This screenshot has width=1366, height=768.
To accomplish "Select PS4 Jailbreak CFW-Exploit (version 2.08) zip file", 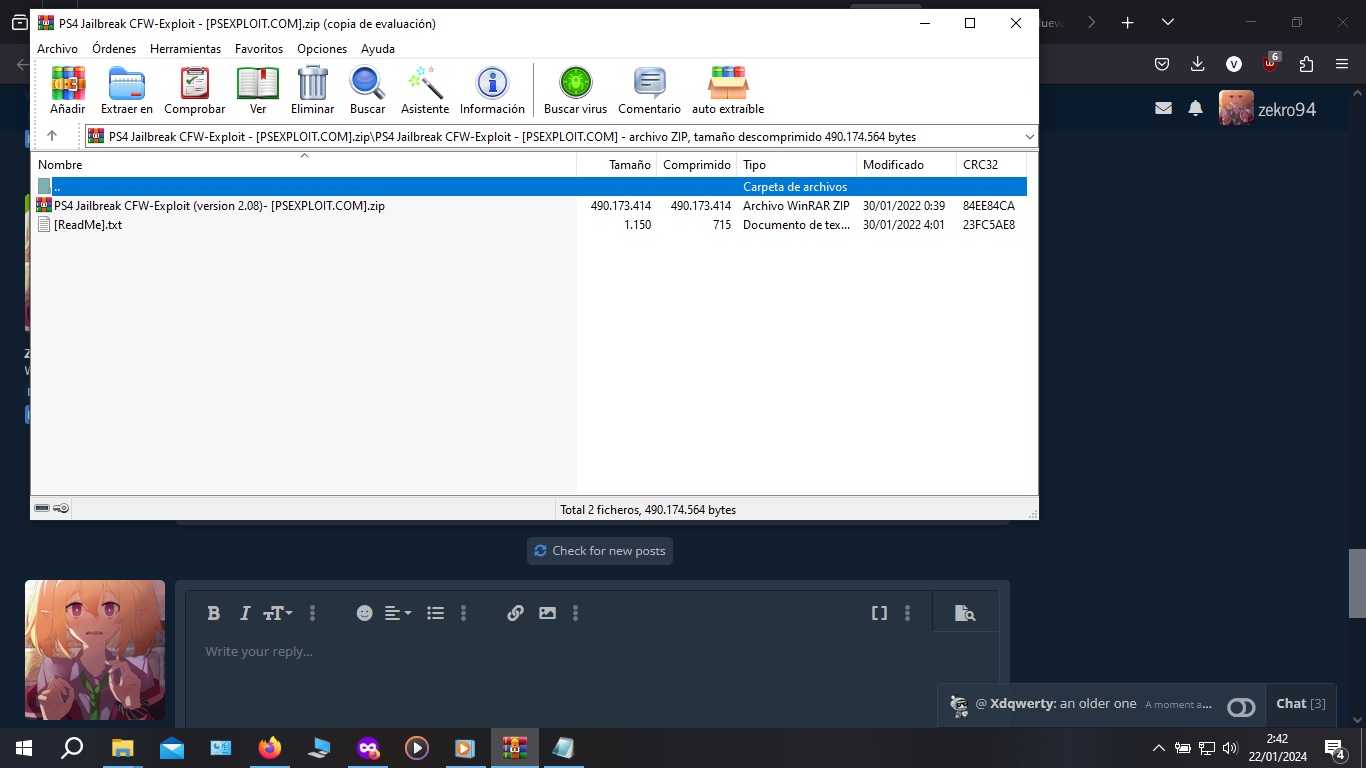I will point(529,206).
